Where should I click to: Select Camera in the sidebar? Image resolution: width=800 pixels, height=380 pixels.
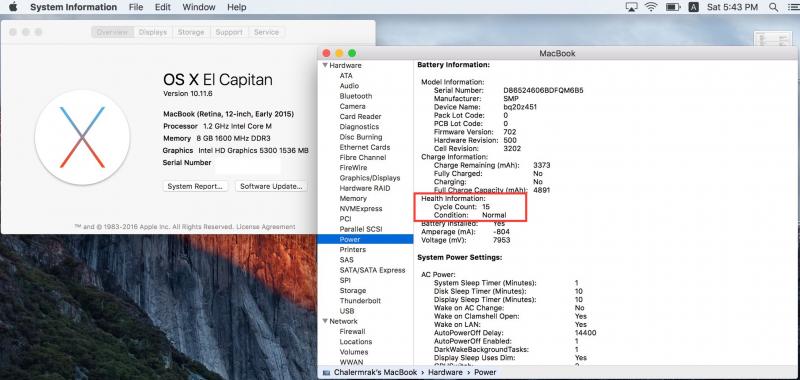point(352,106)
